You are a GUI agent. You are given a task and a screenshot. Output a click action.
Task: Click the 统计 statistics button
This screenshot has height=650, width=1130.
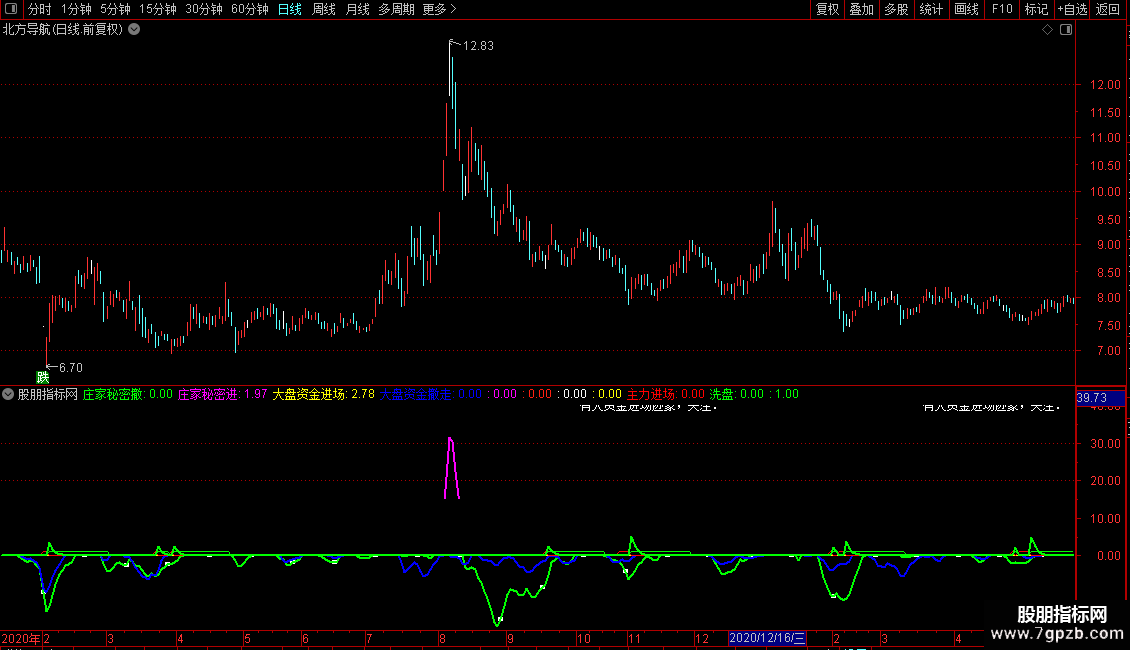[x=931, y=9]
